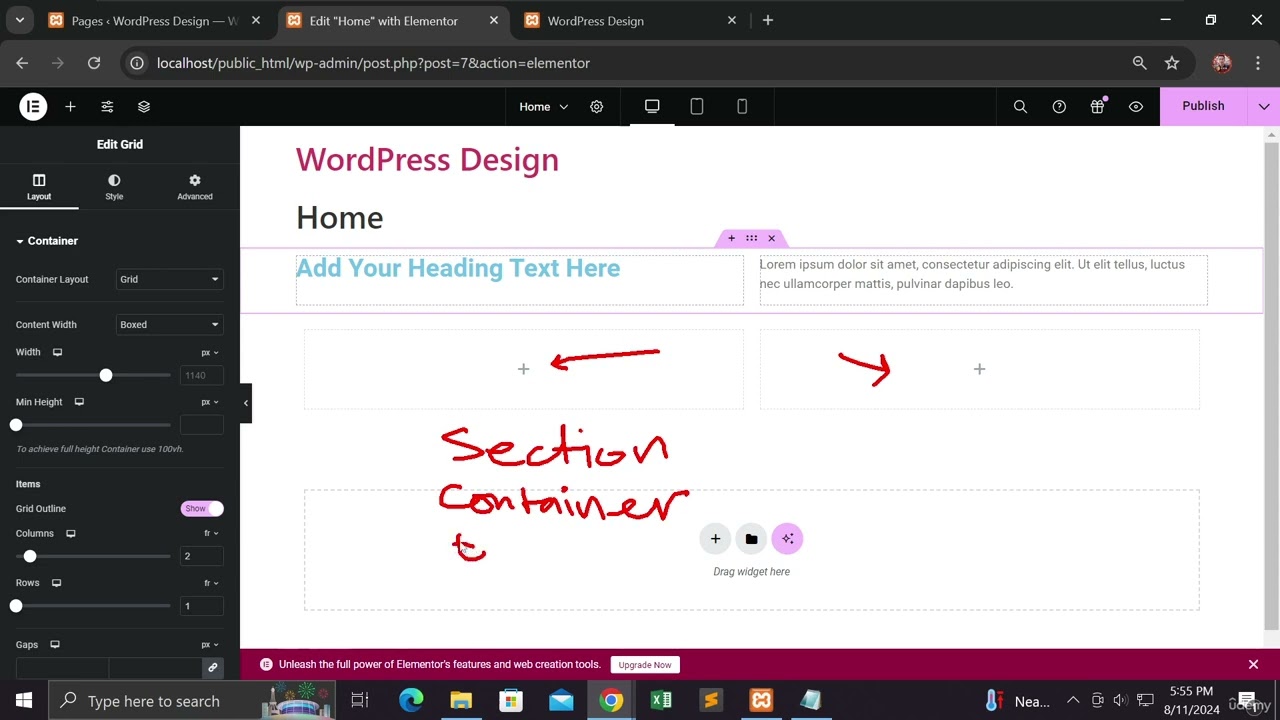Click round plus button in drag widget area

coord(715,539)
